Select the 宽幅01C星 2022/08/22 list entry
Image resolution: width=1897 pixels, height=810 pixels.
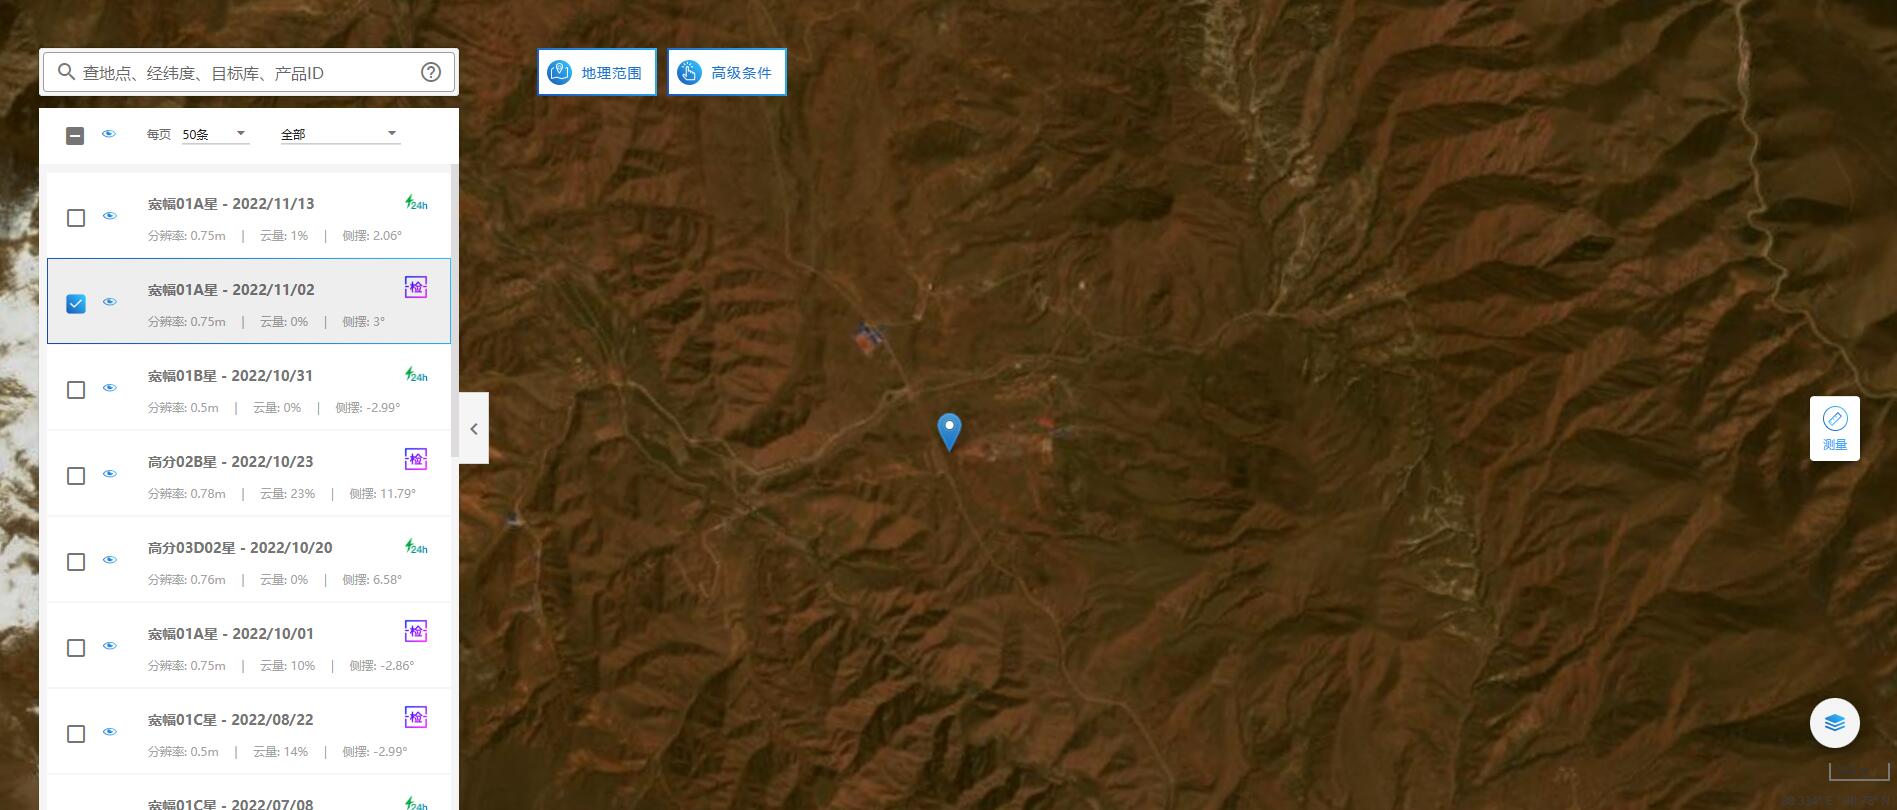(x=249, y=732)
